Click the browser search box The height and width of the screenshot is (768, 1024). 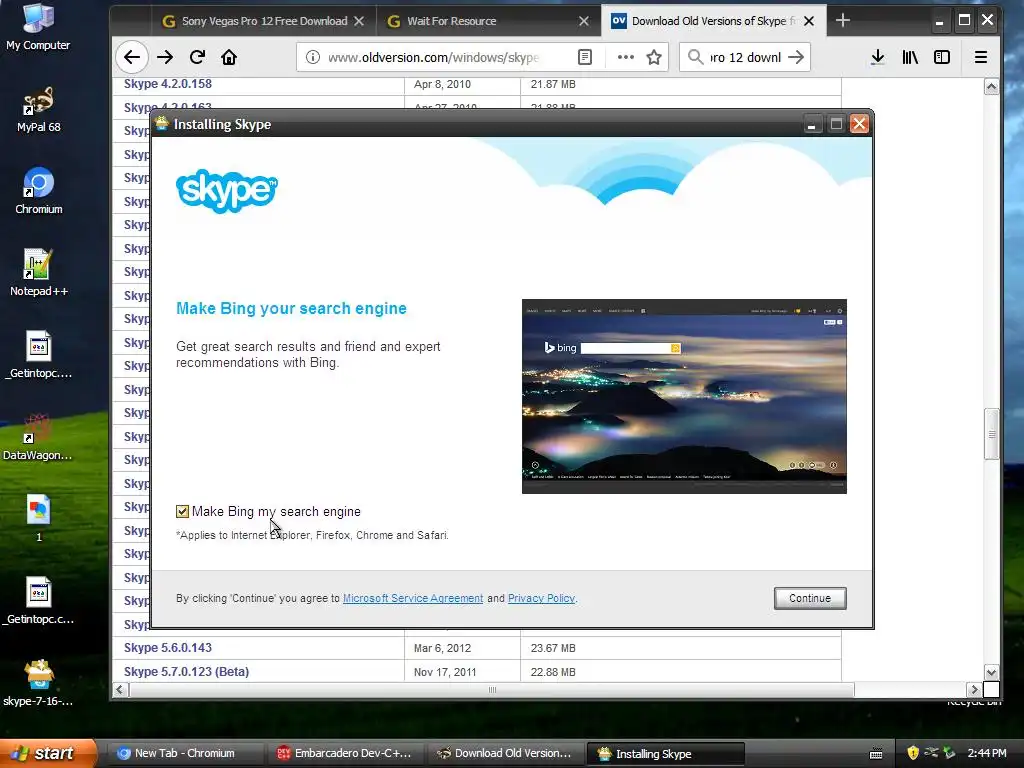pos(744,57)
